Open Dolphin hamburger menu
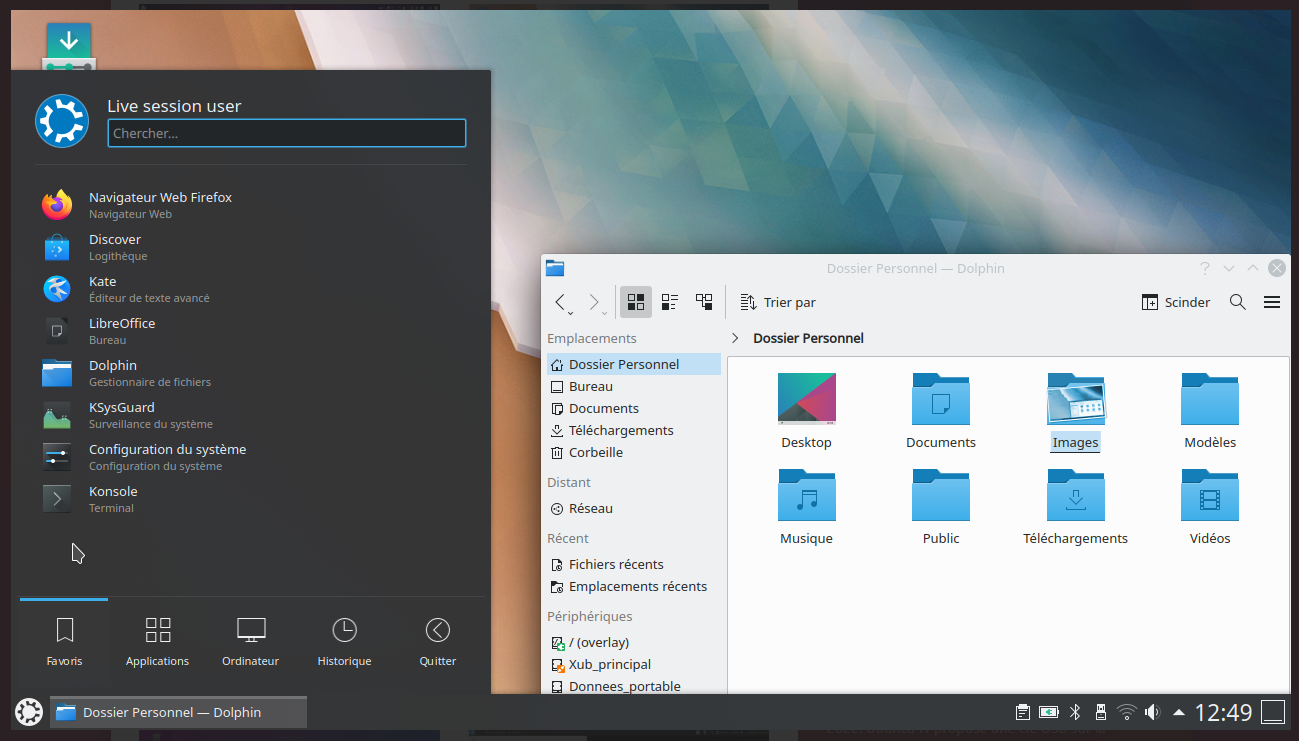This screenshot has width=1299, height=741. [x=1272, y=302]
